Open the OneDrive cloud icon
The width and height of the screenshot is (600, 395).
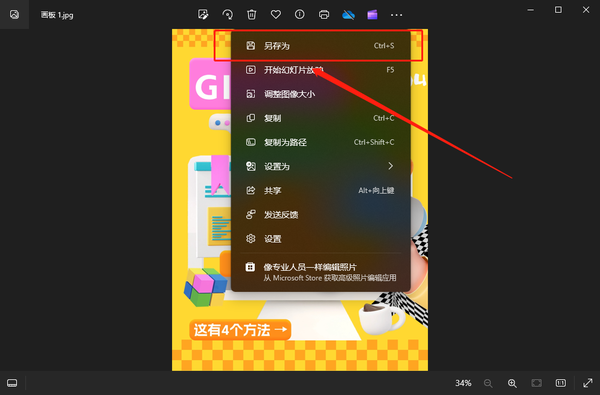(348, 15)
